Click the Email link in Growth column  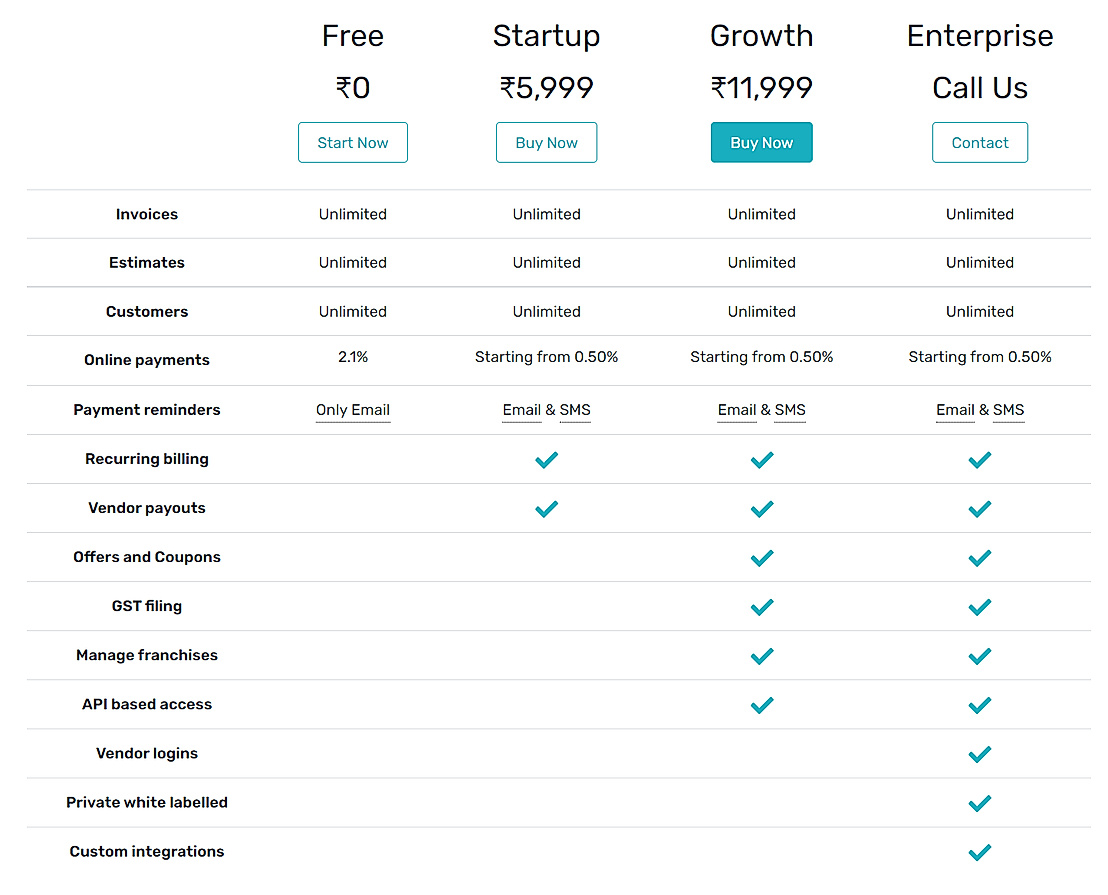(x=737, y=410)
